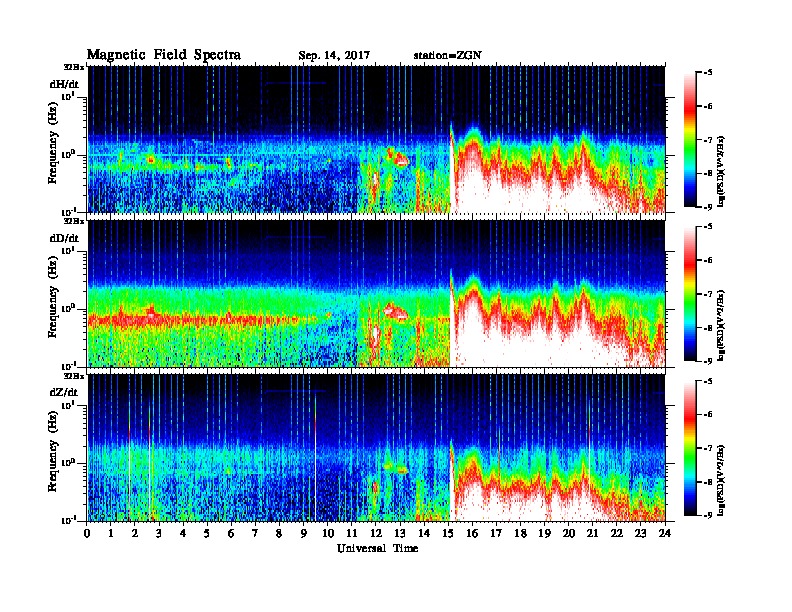
Task: Click the color scale bar beside dH/dt panel
Action: tap(690, 139)
